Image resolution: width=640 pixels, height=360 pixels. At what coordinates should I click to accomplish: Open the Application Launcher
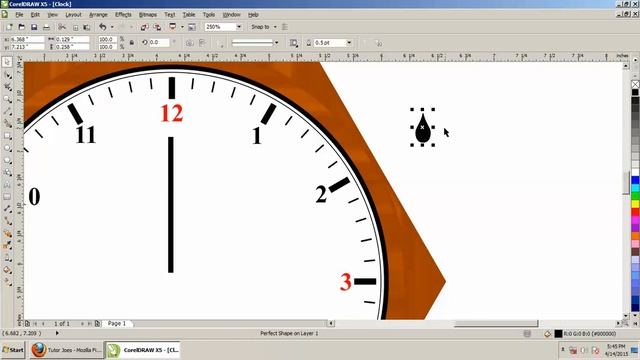[173, 27]
